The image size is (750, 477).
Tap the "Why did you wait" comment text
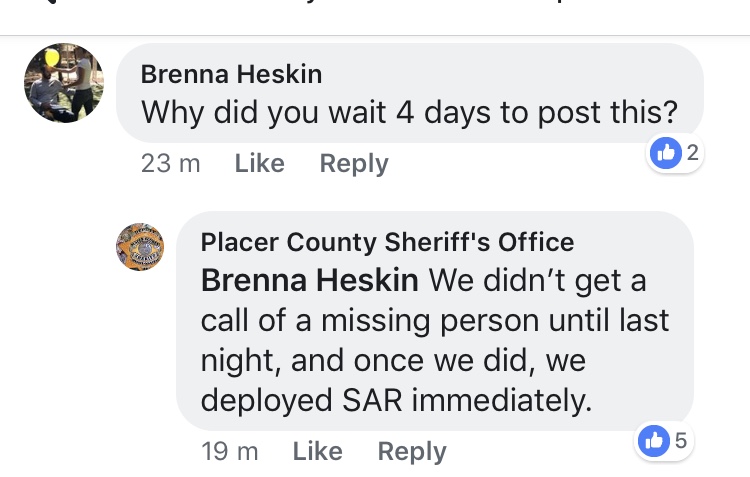(x=410, y=112)
